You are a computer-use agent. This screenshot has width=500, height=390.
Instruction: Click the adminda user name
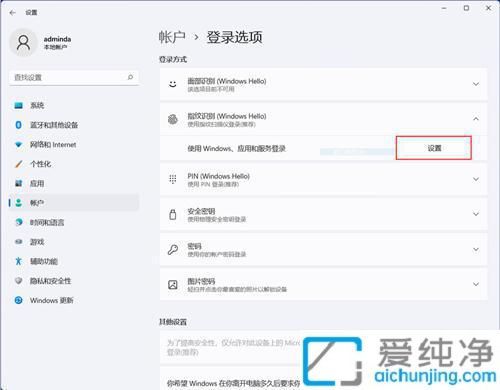[57, 39]
